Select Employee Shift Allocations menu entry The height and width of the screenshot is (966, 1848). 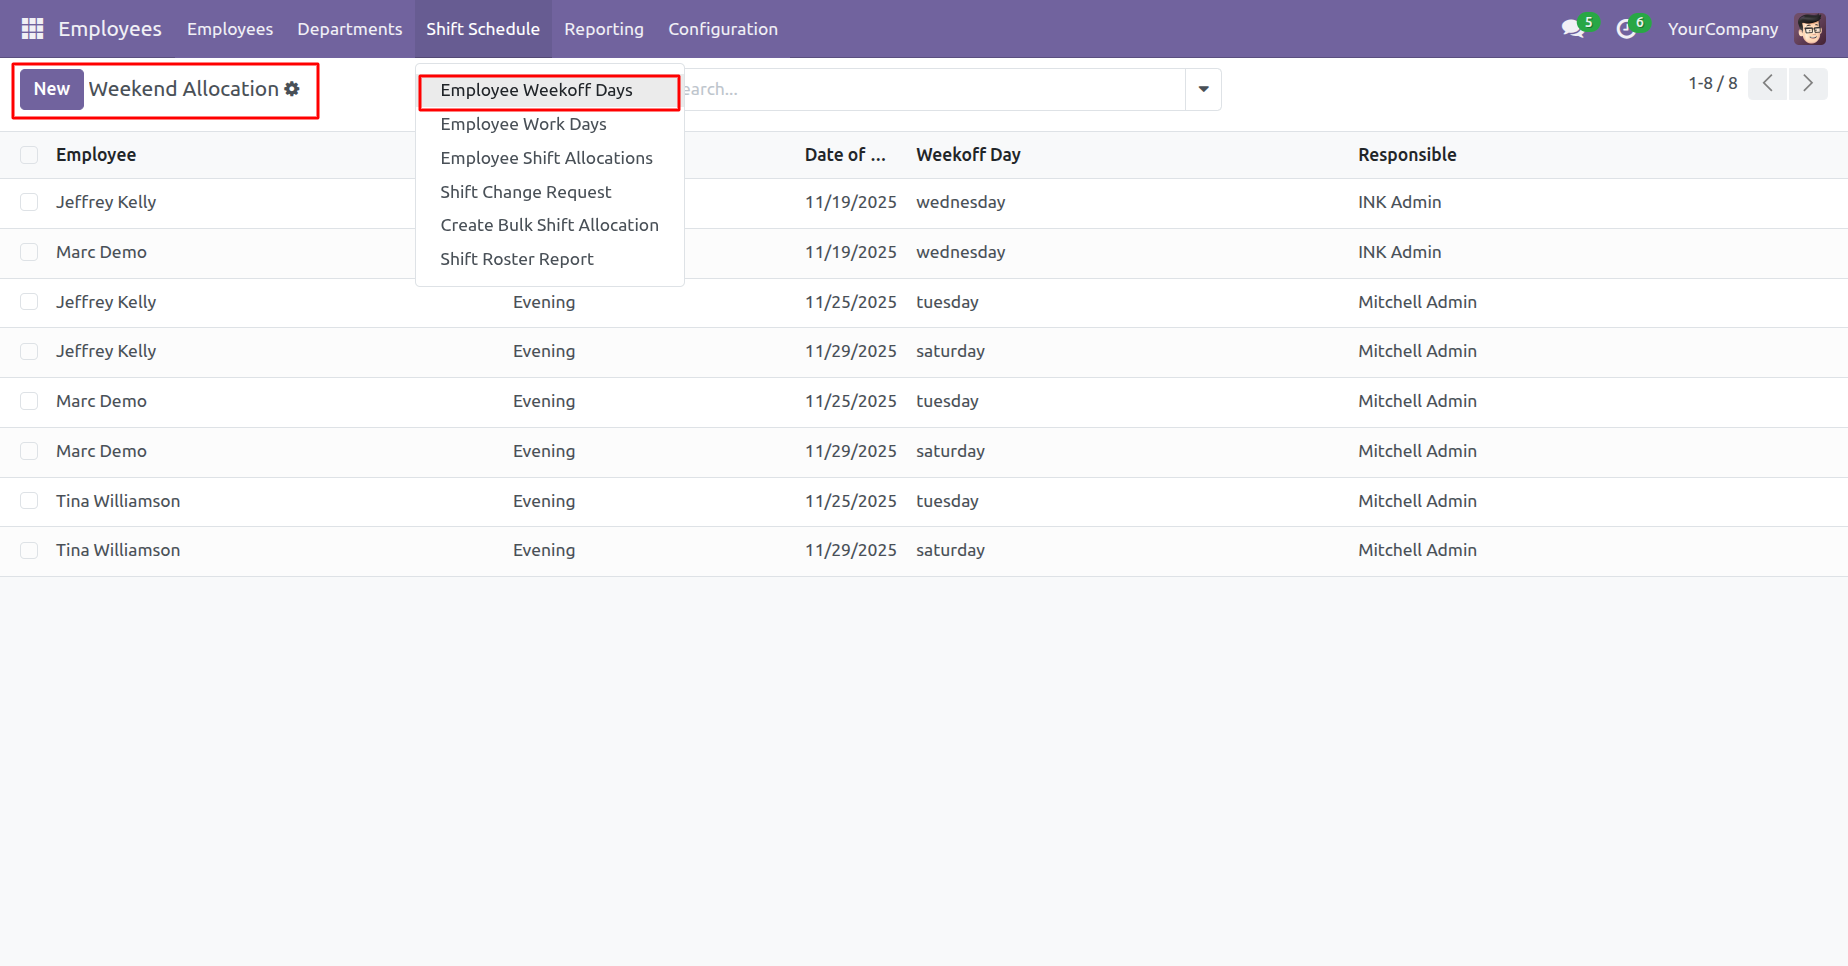(x=549, y=158)
